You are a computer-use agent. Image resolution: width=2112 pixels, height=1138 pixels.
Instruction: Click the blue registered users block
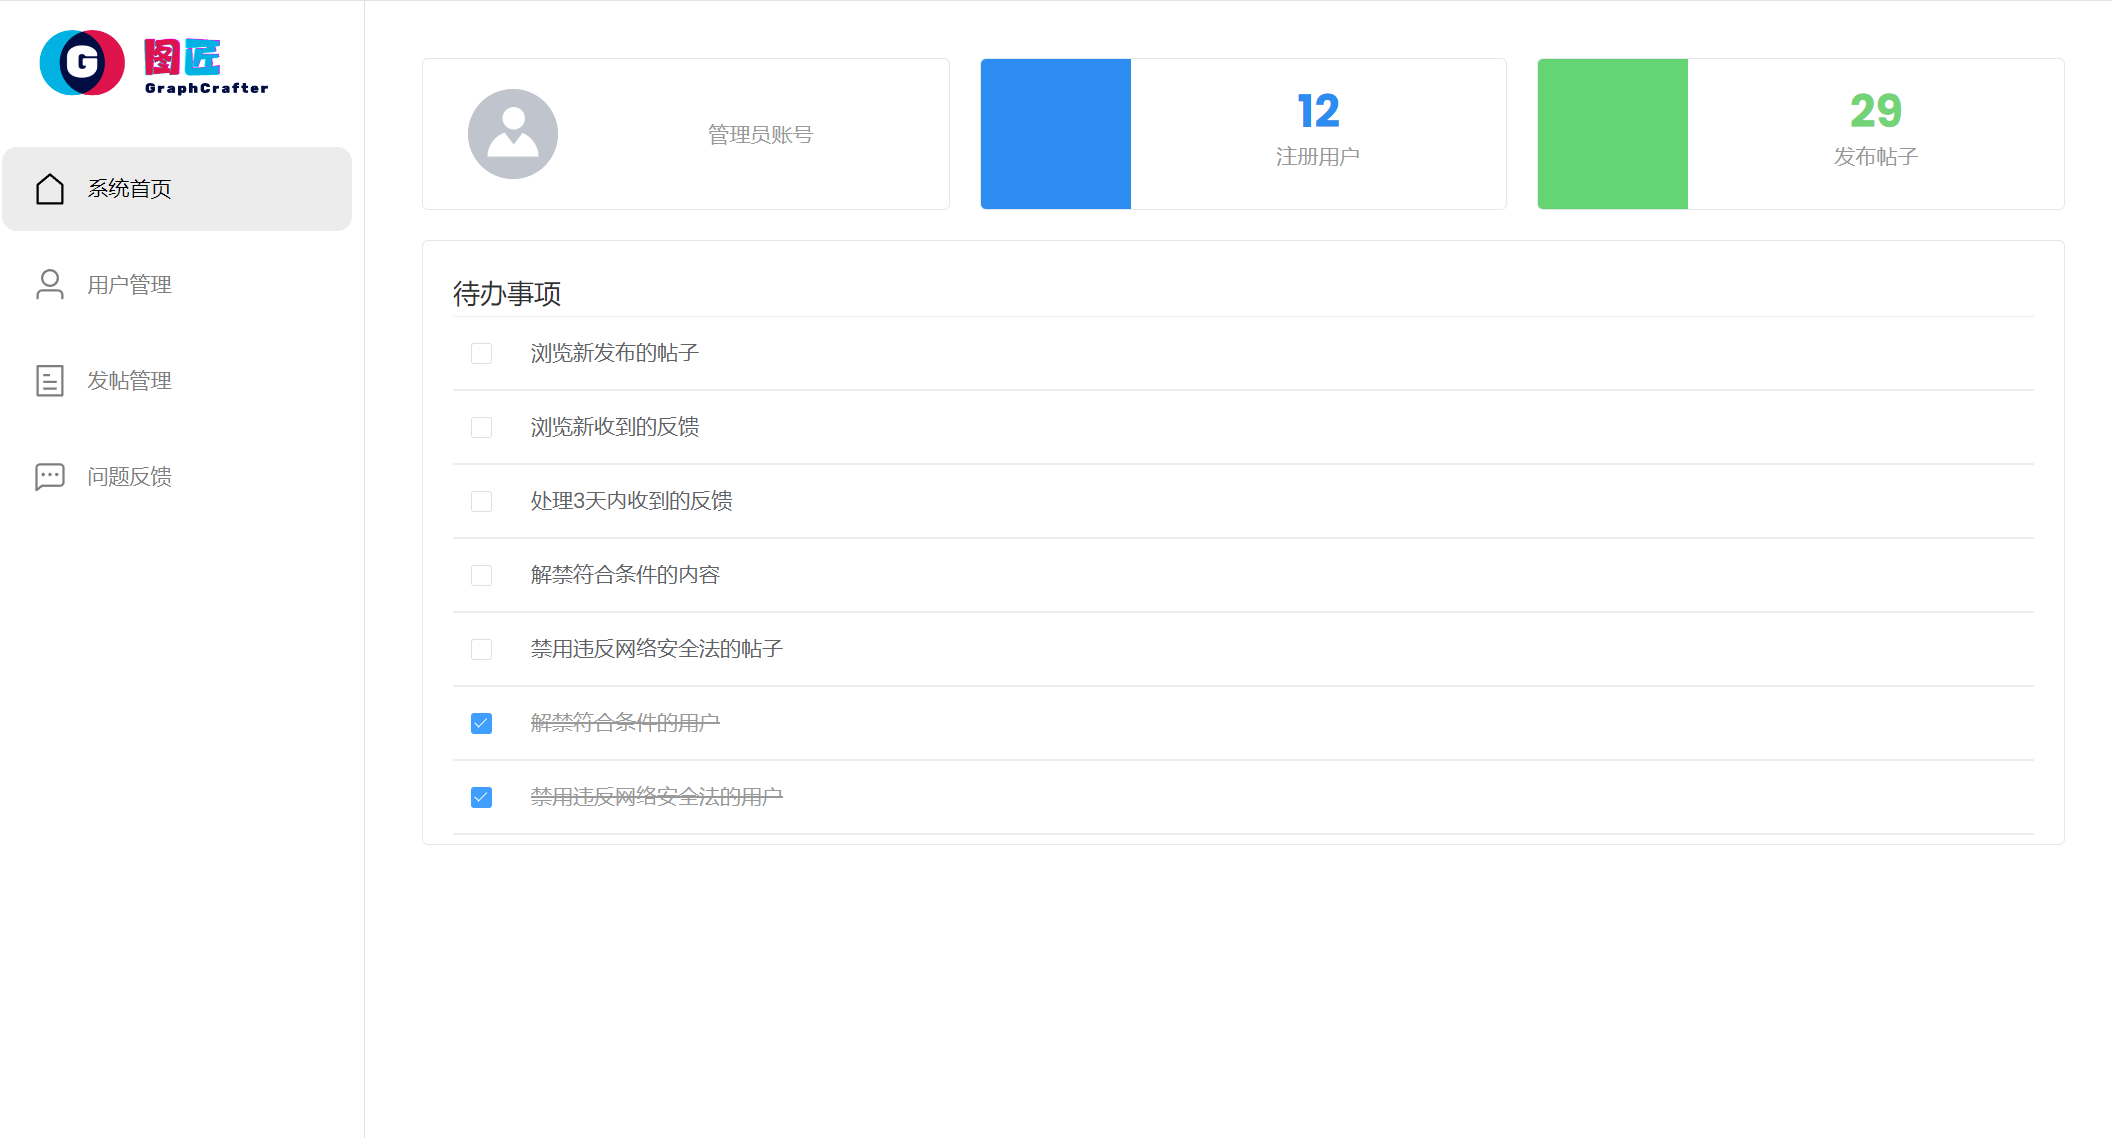pos(1055,134)
